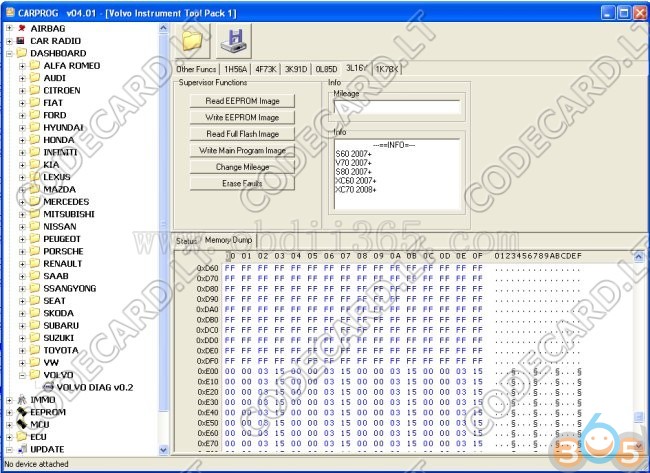
Task: Click the DASHBOARD folder icon
Action: pyautogui.click(x=22, y=53)
